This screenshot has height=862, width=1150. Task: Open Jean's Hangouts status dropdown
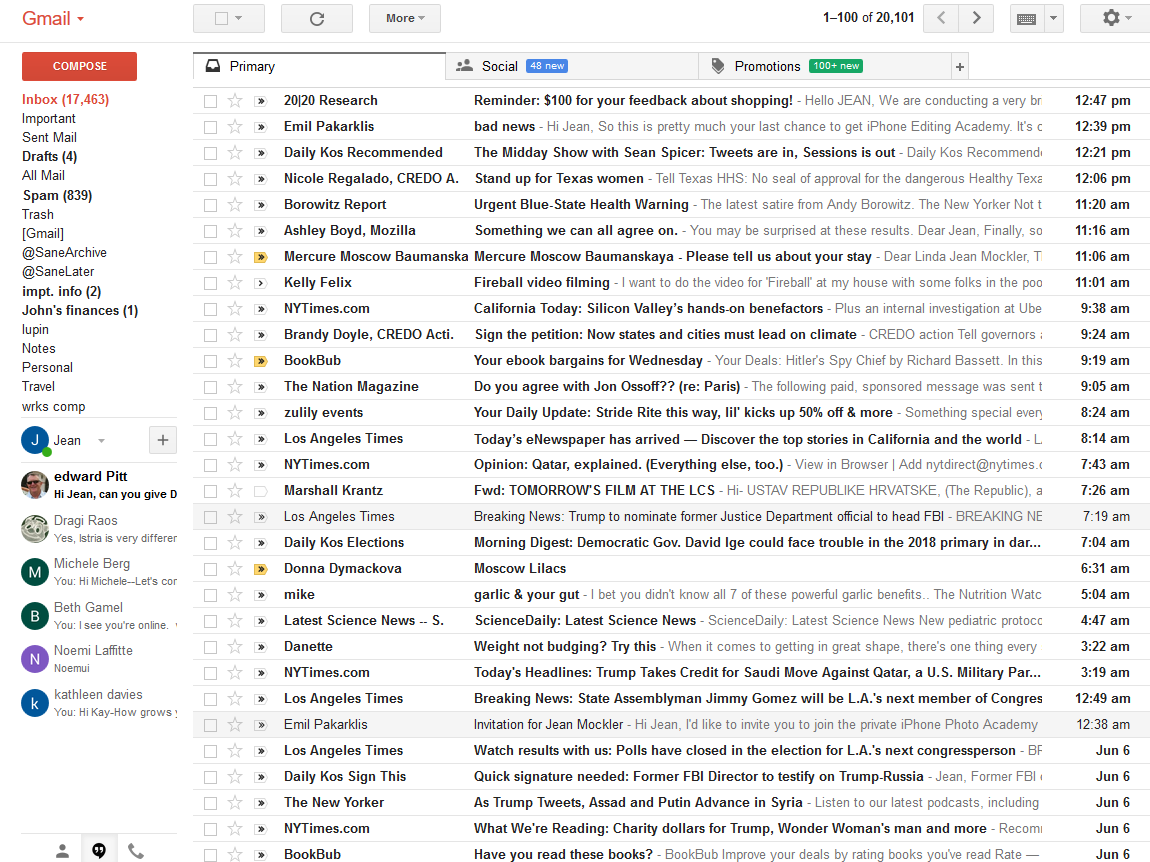pyautogui.click(x=101, y=441)
